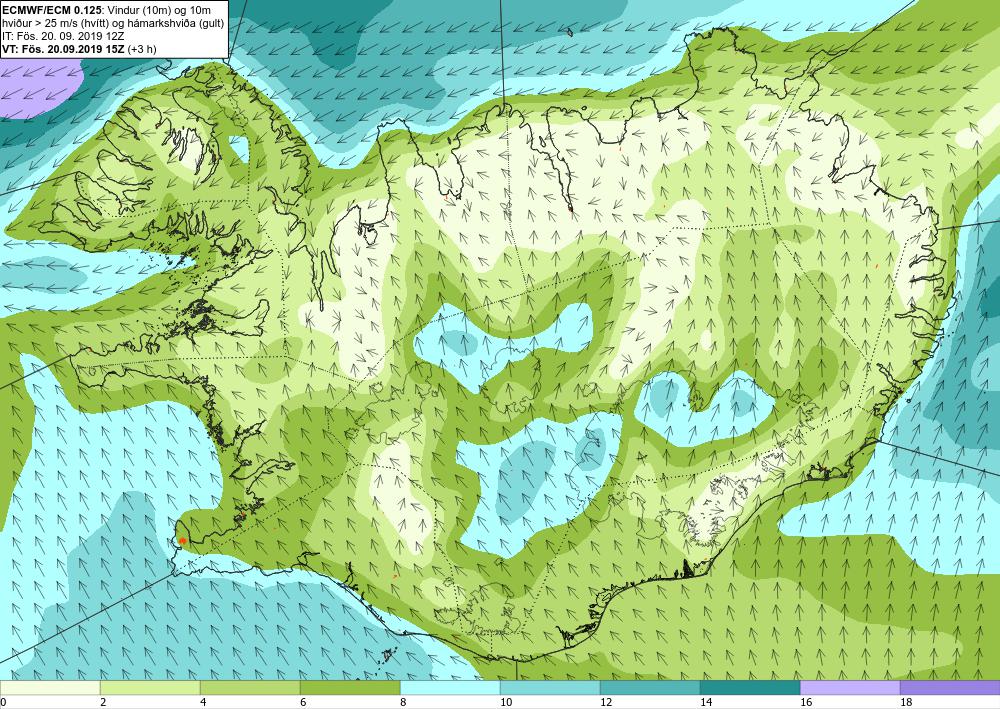Click the legend scale value "8"
Screen dimensions: 1000x709
click(403, 703)
